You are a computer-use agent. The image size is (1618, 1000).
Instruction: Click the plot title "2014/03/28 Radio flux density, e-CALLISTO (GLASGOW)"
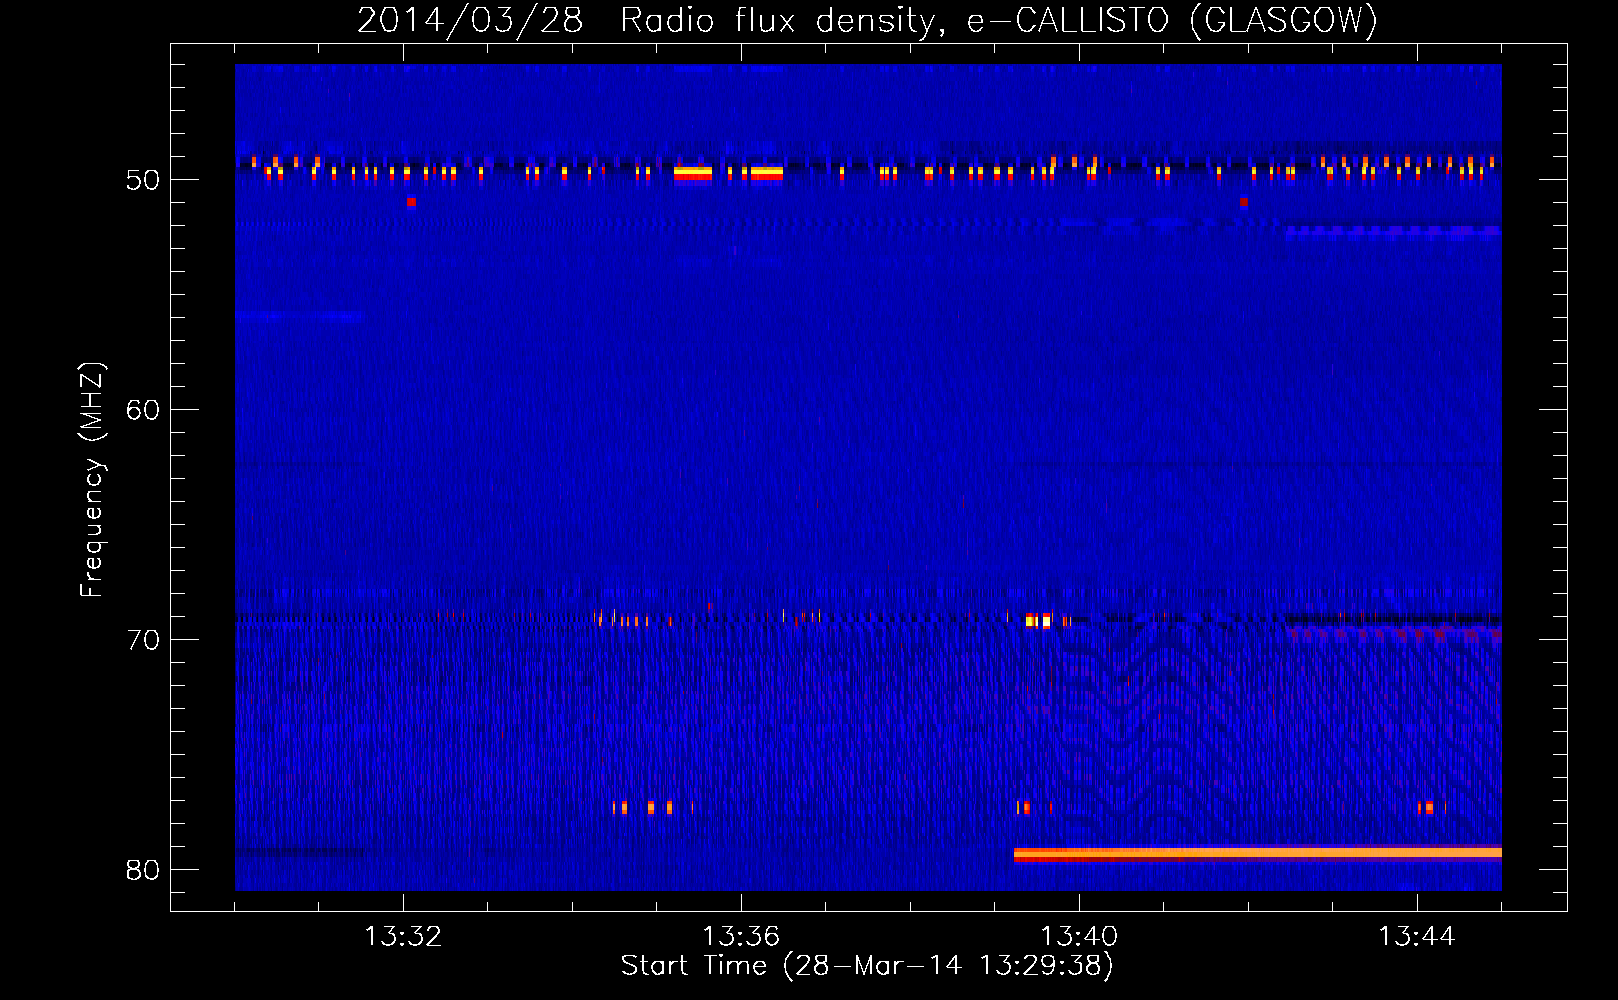(x=867, y=20)
